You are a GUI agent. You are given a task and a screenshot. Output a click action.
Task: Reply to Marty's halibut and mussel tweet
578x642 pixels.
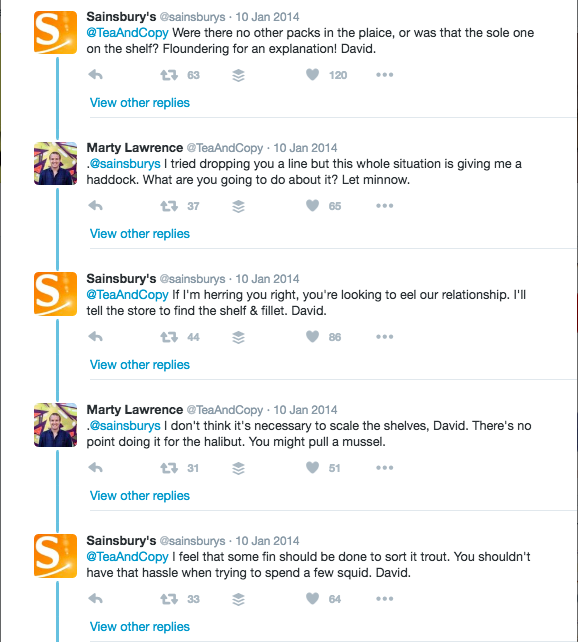click(95, 468)
